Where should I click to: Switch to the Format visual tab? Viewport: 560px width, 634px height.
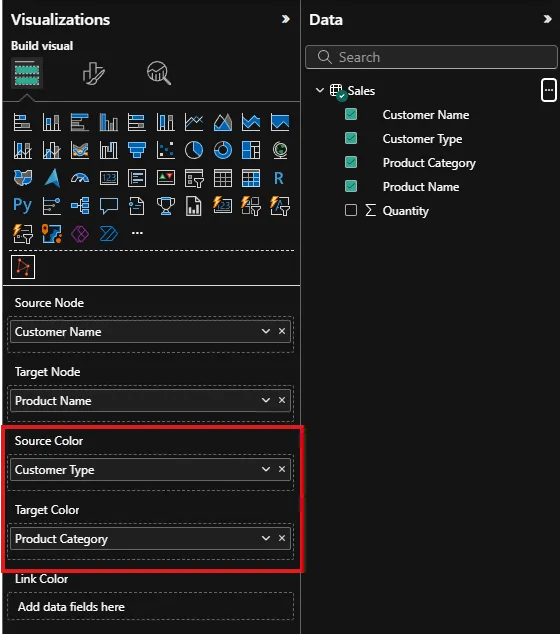(x=93, y=74)
